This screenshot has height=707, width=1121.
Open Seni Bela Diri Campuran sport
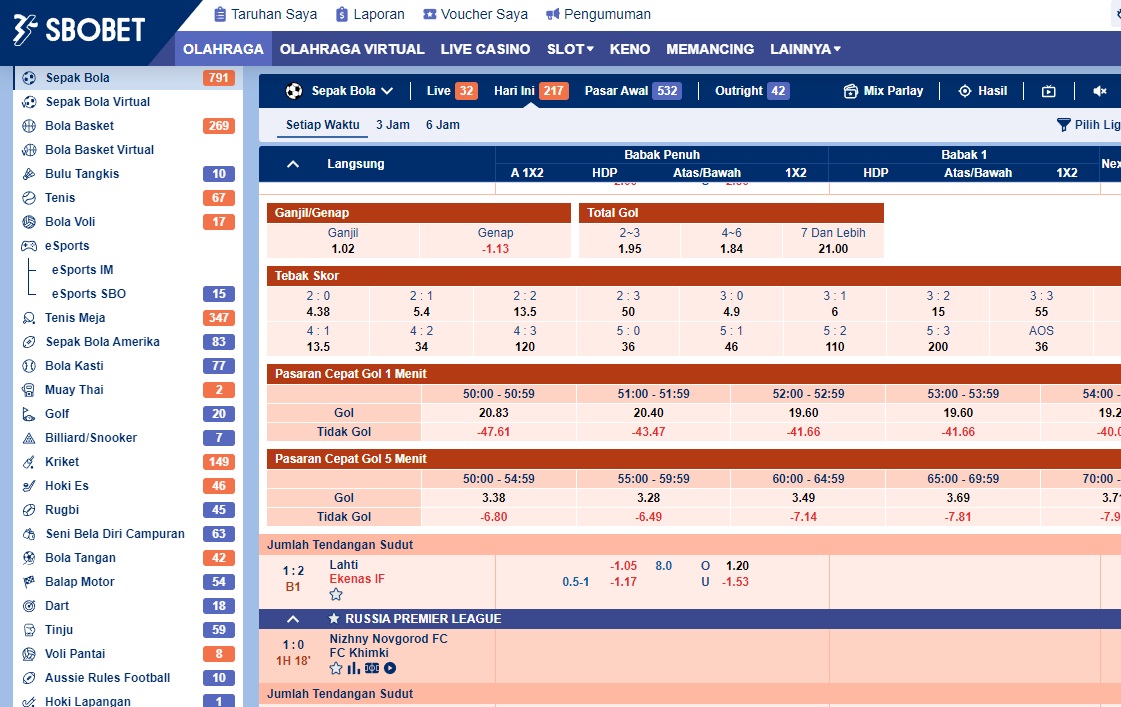coord(128,533)
